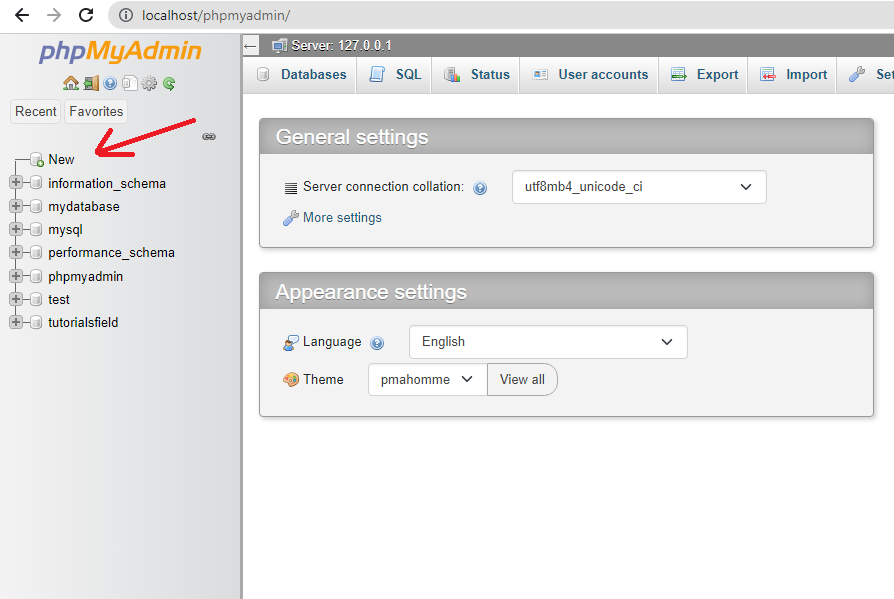Select the mydatabase database
Screen dimensions: 894x599
[84, 206]
